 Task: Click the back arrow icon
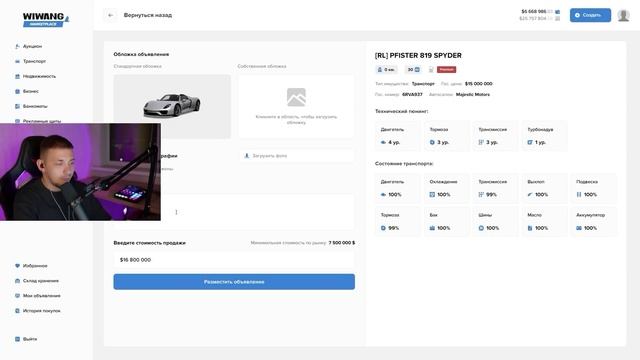(111, 15)
